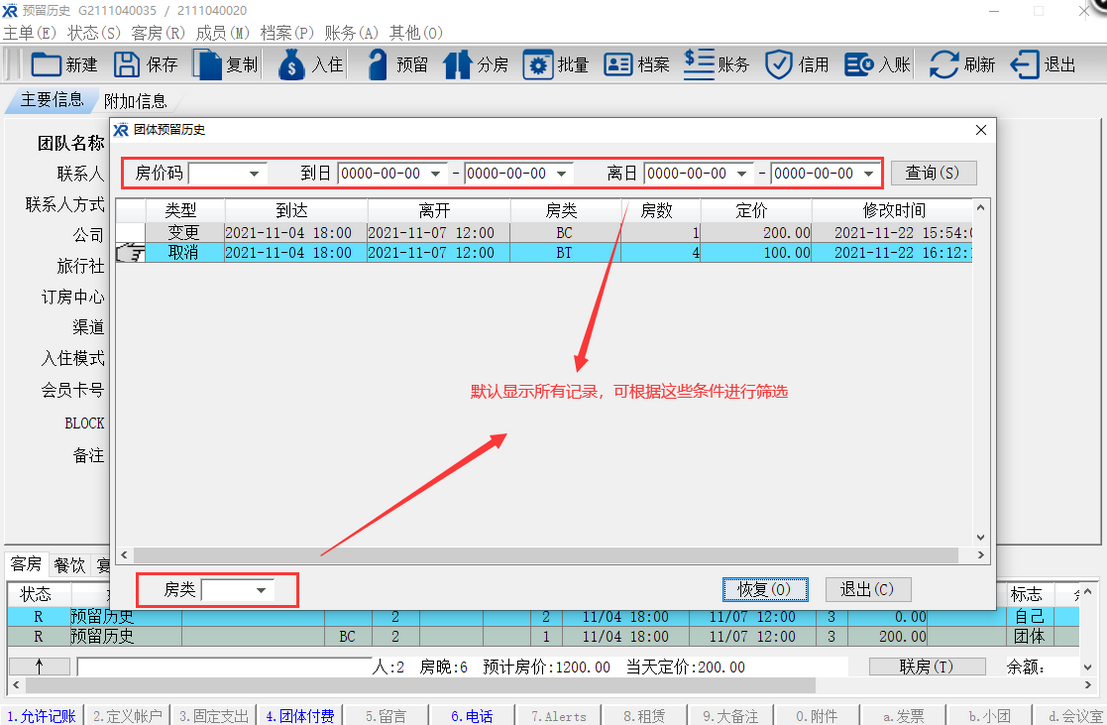1107x725 pixels.
Task: Expand the 房价码 rate code dropdown
Action: click(255, 174)
